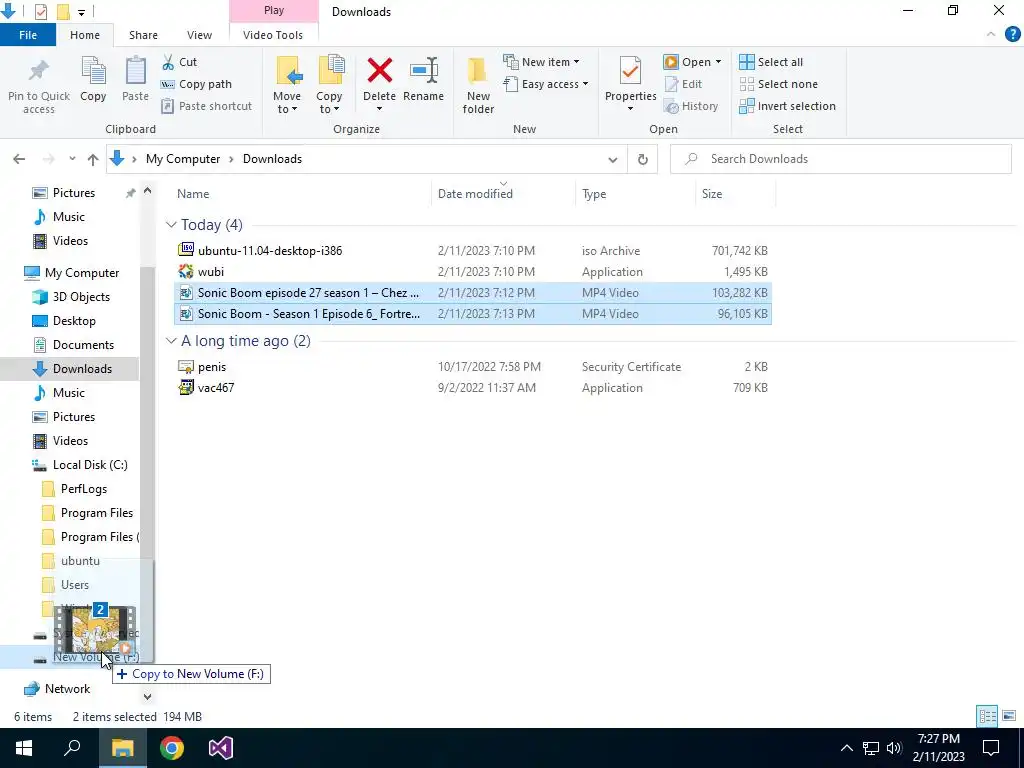Open Recent locations dropdown arrow
Viewport: 1024px width, 768px height.
(x=72, y=159)
